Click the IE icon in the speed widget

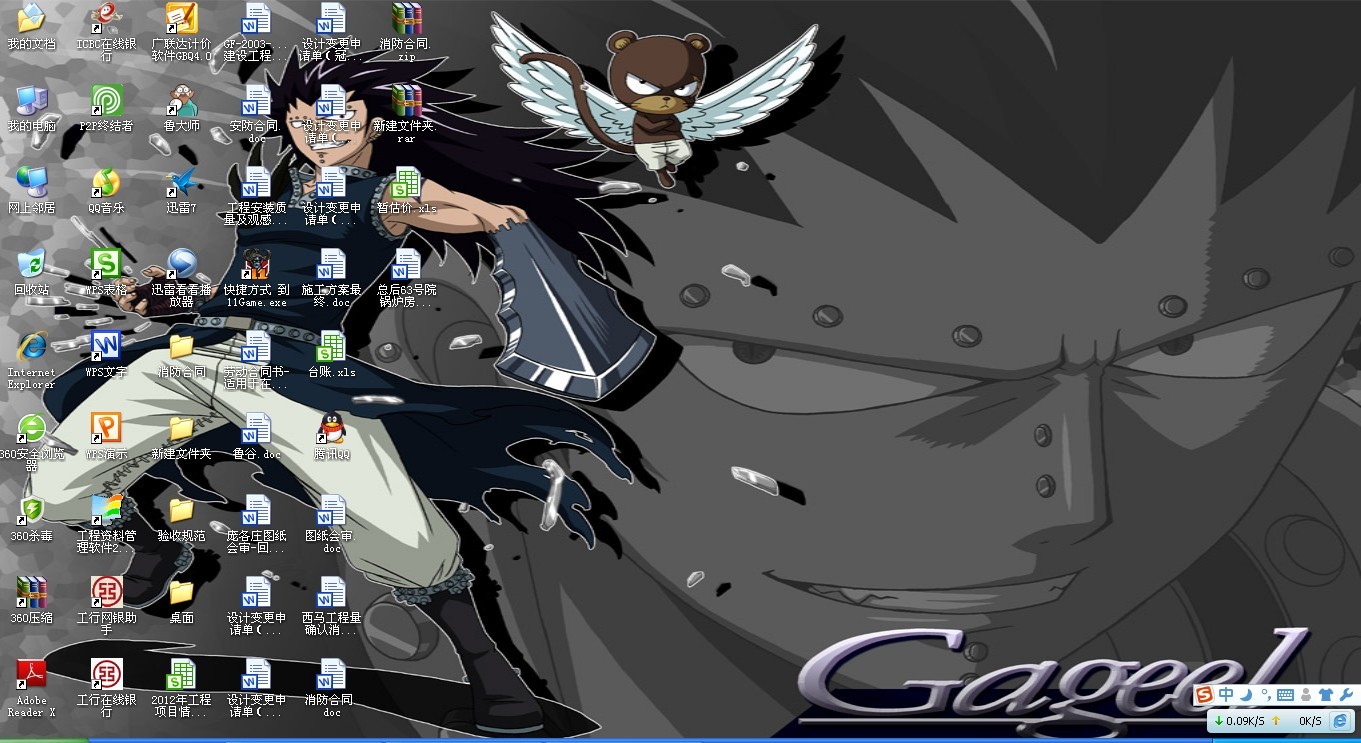[x=1340, y=721]
